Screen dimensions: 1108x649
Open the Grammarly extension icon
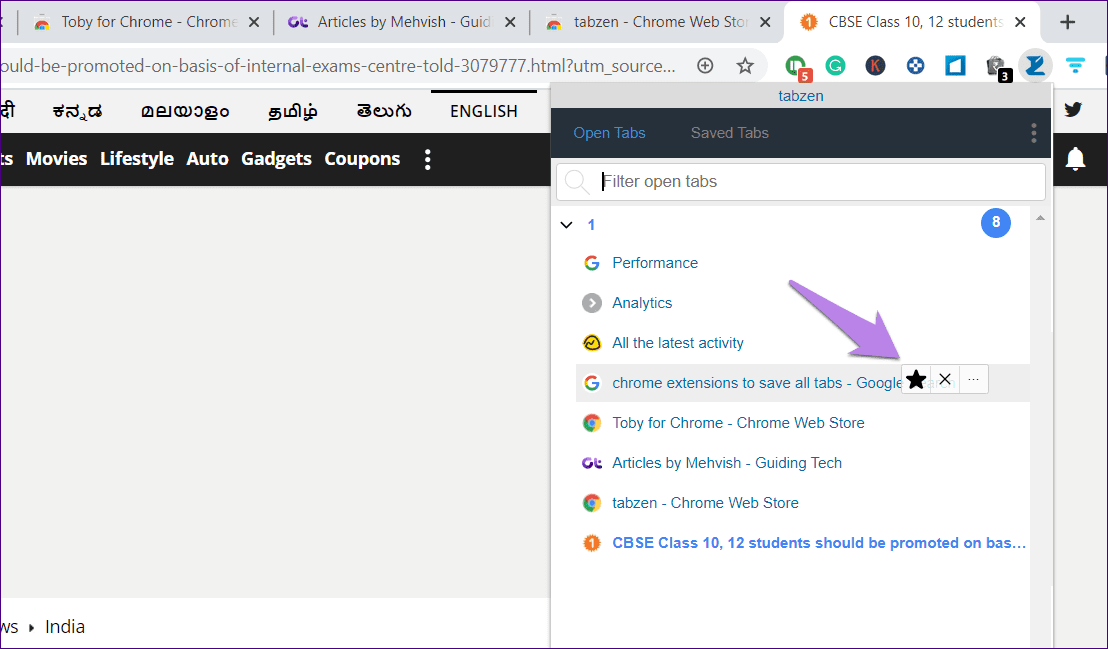[835, 66]
